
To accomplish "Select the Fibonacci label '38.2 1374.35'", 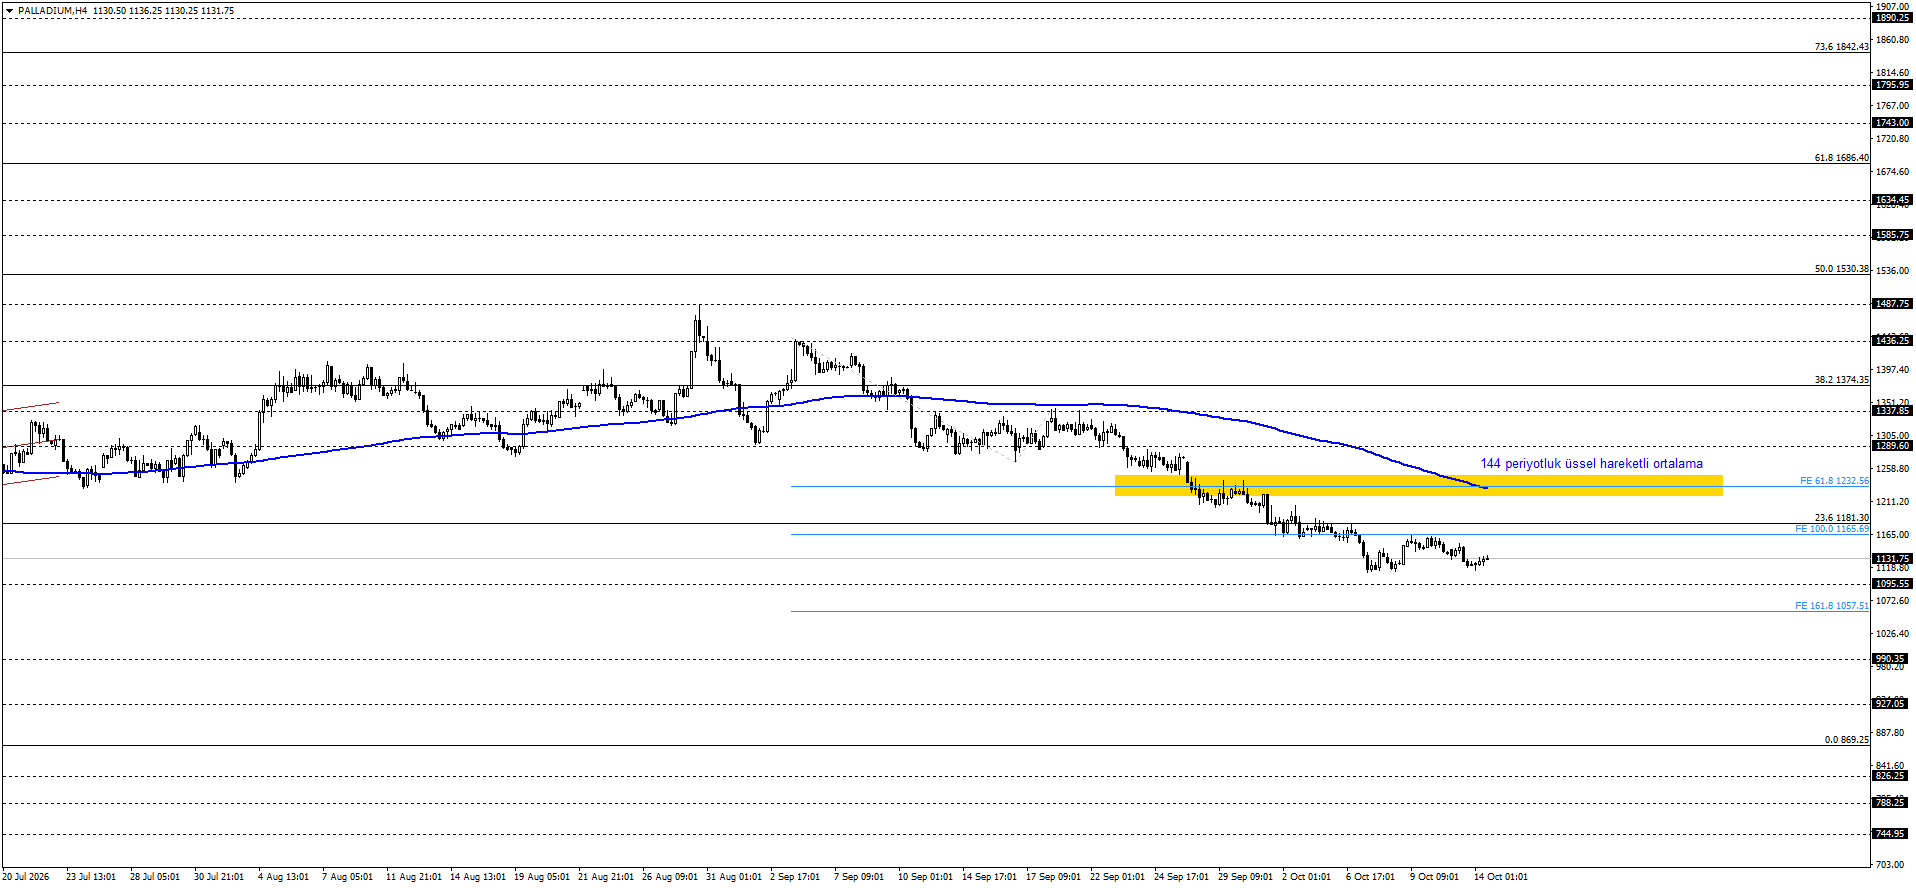I will (x=1841, y=380).
